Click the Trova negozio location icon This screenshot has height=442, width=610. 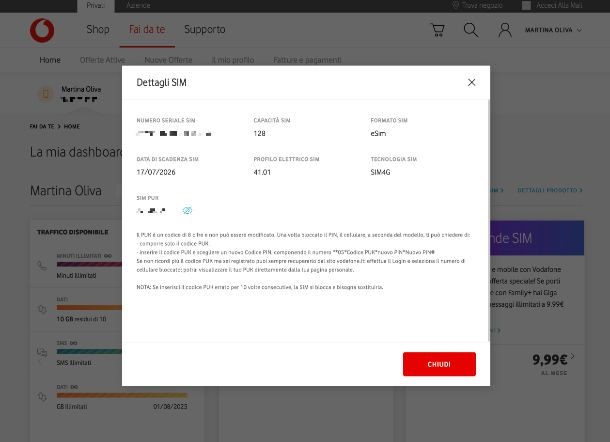click(x=456, y=5)
